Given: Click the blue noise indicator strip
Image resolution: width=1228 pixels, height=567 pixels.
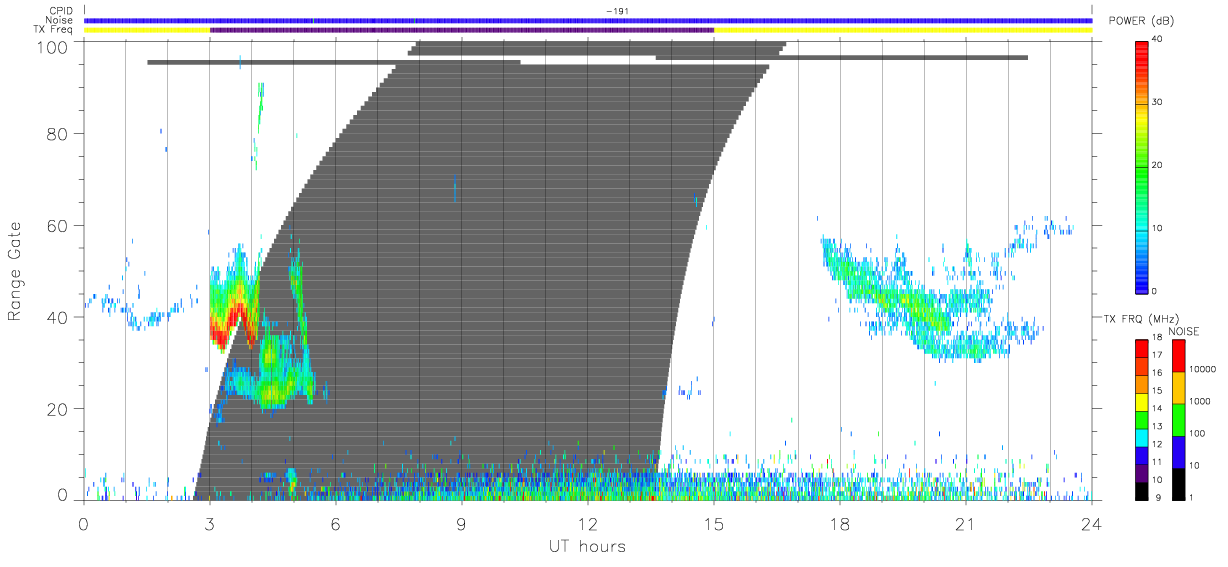Looking at the screenshot, I should (588, 20).
